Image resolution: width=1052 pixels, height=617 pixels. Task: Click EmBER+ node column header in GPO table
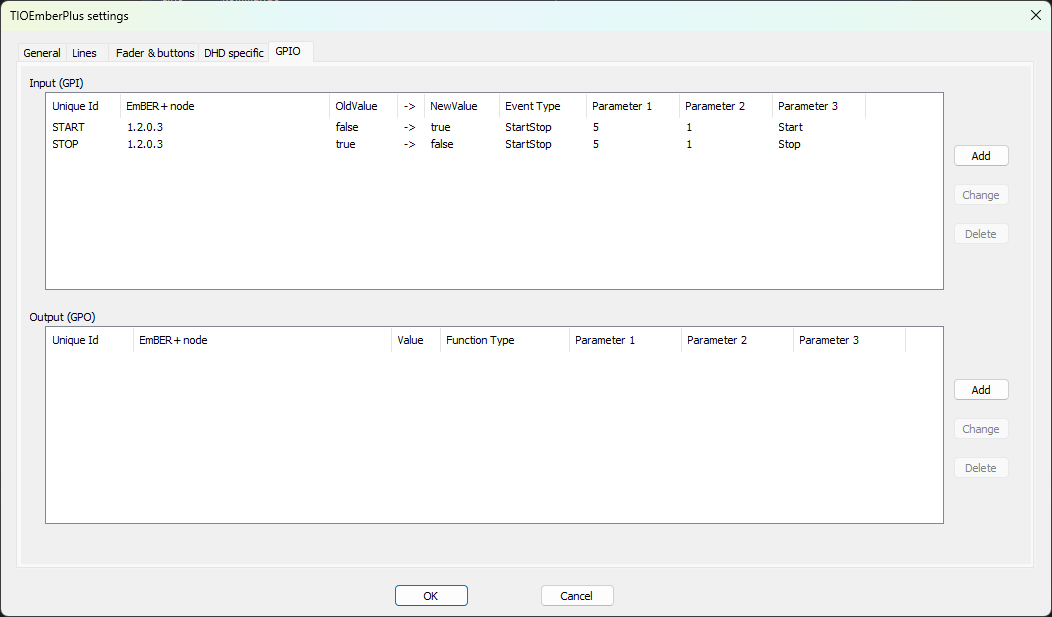pos(262,340)
